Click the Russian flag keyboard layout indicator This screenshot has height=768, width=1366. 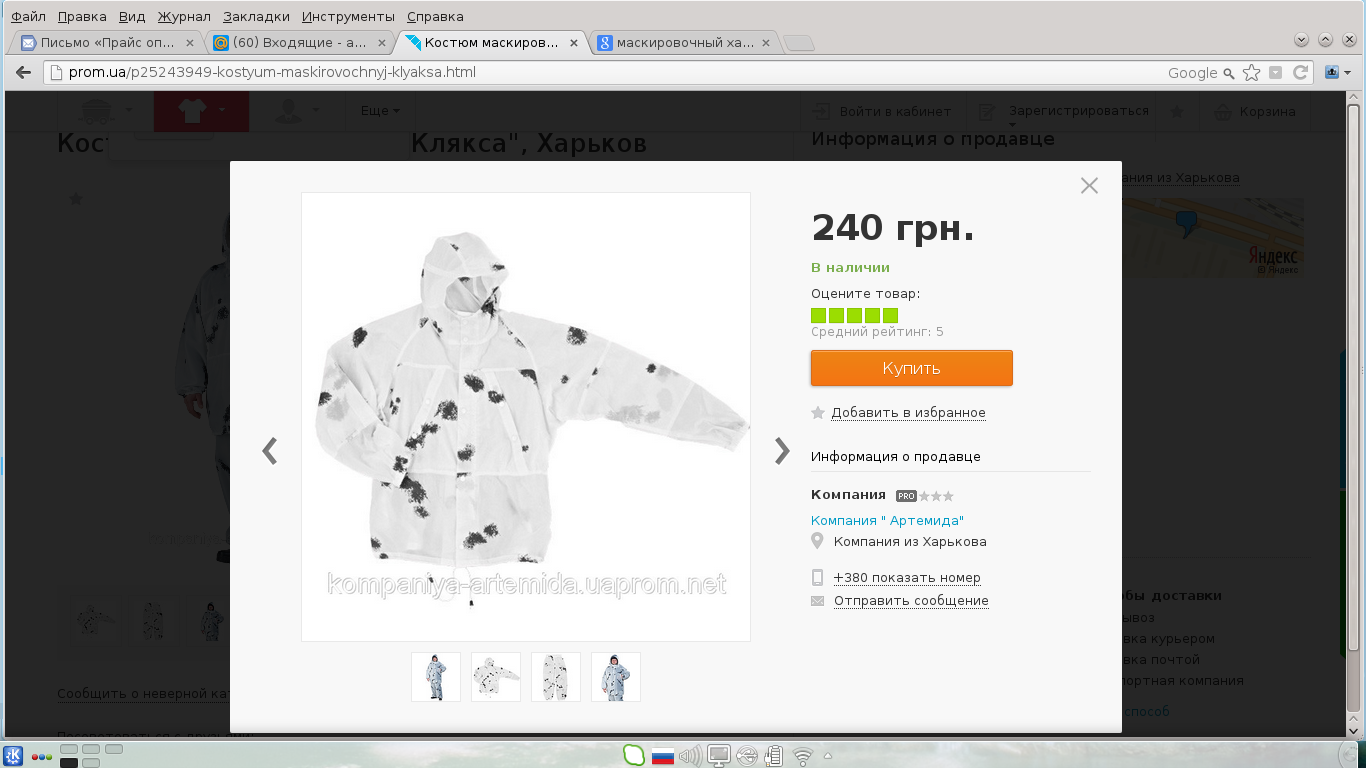tap(662, 756)
